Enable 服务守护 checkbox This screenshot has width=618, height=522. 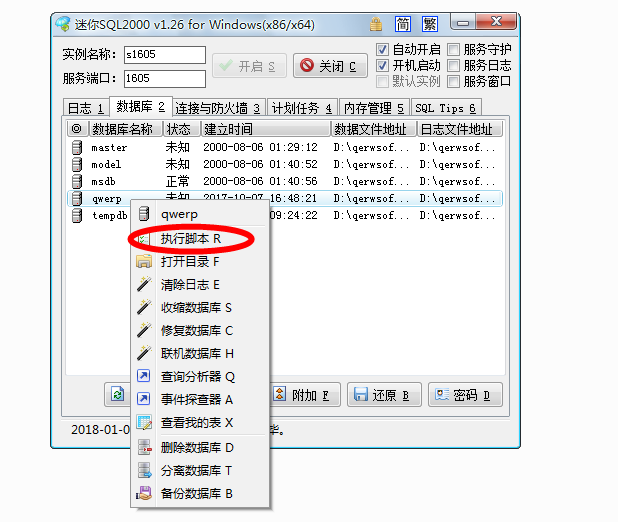coord(454,50)
